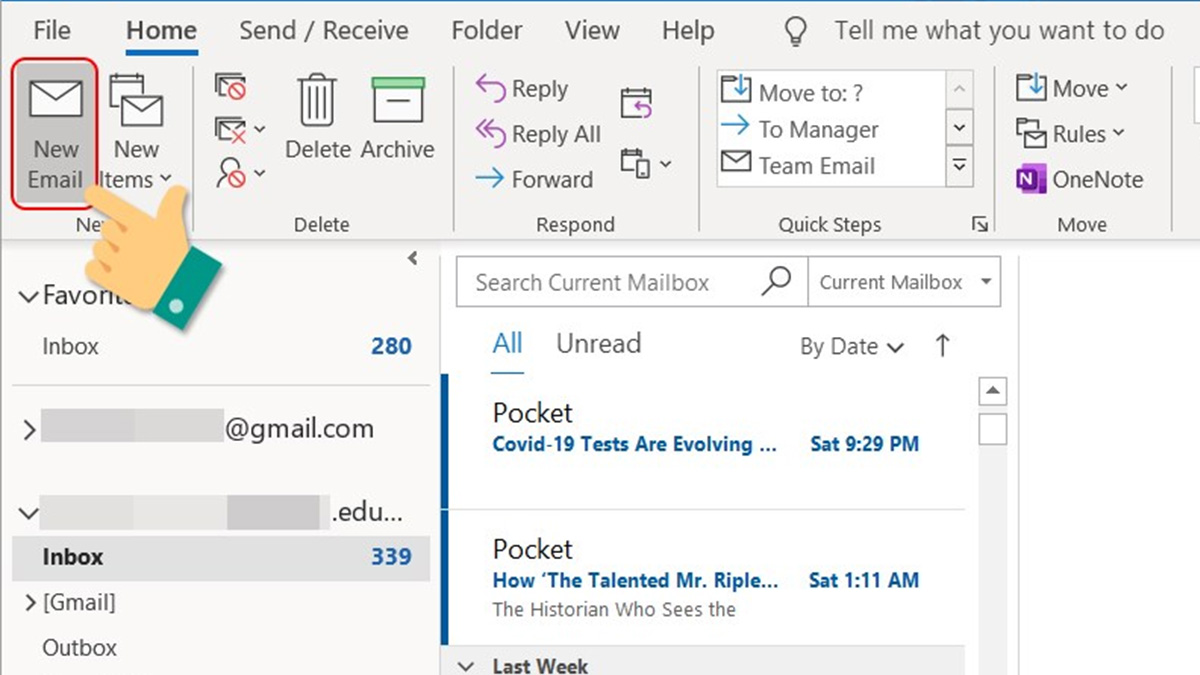Open the Rules dropdown
The image size is (1200, 675).
coord(1070,133)
